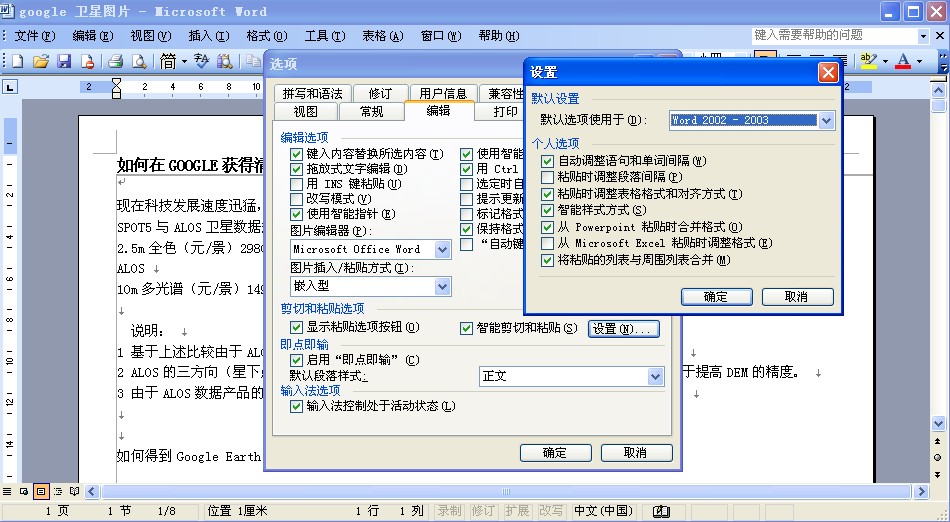The image size is (950, 522).
Task: Click the Permission document icon with red sign
Action: point(87,61)
